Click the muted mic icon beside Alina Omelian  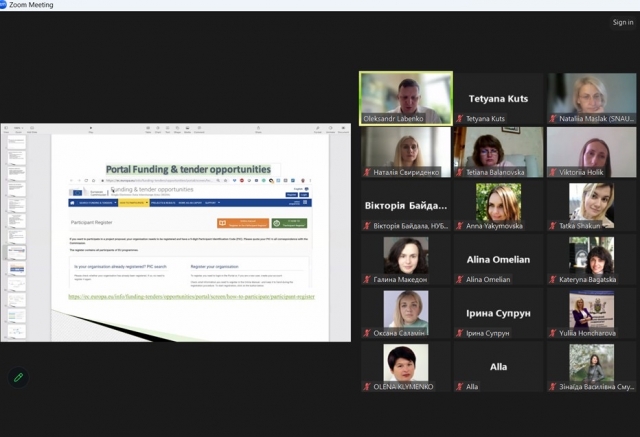coord(460,280)
